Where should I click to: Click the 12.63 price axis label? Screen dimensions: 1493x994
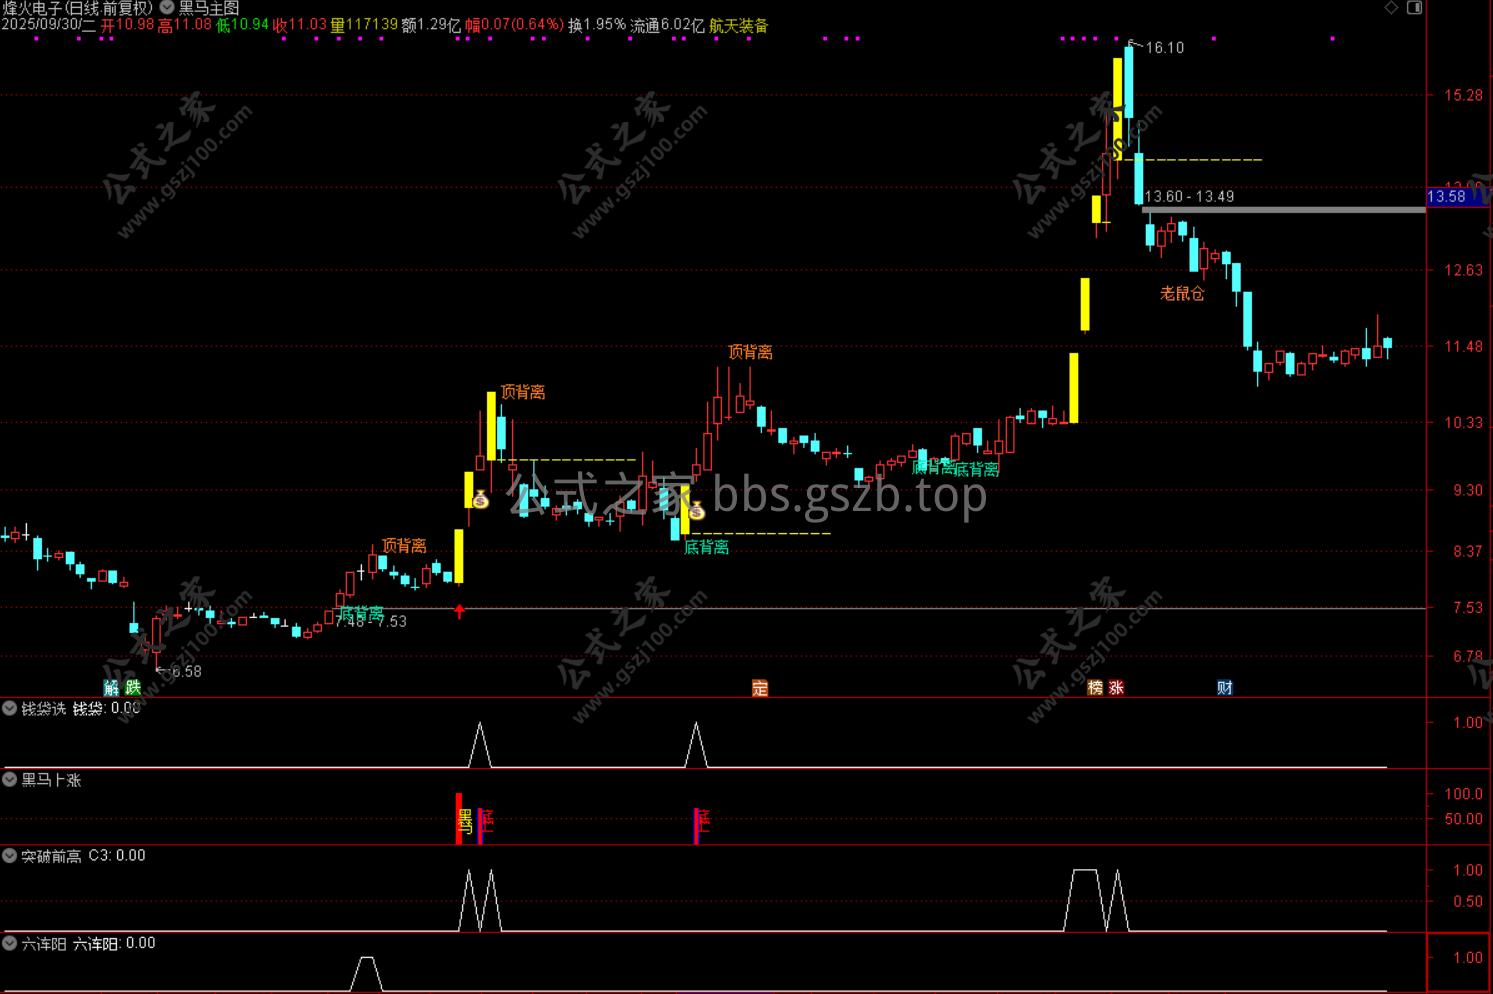(x=1463, y=270)
